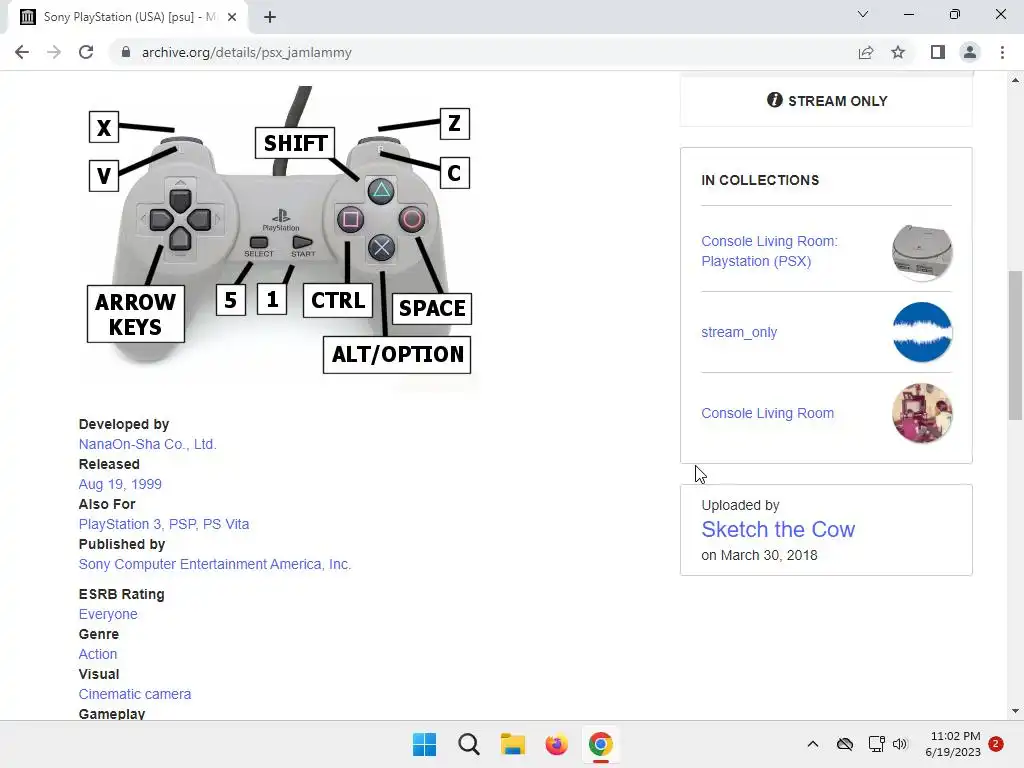Open the browser side panel
Screen dimensions: 1024x768
click(x=938, y=52)
